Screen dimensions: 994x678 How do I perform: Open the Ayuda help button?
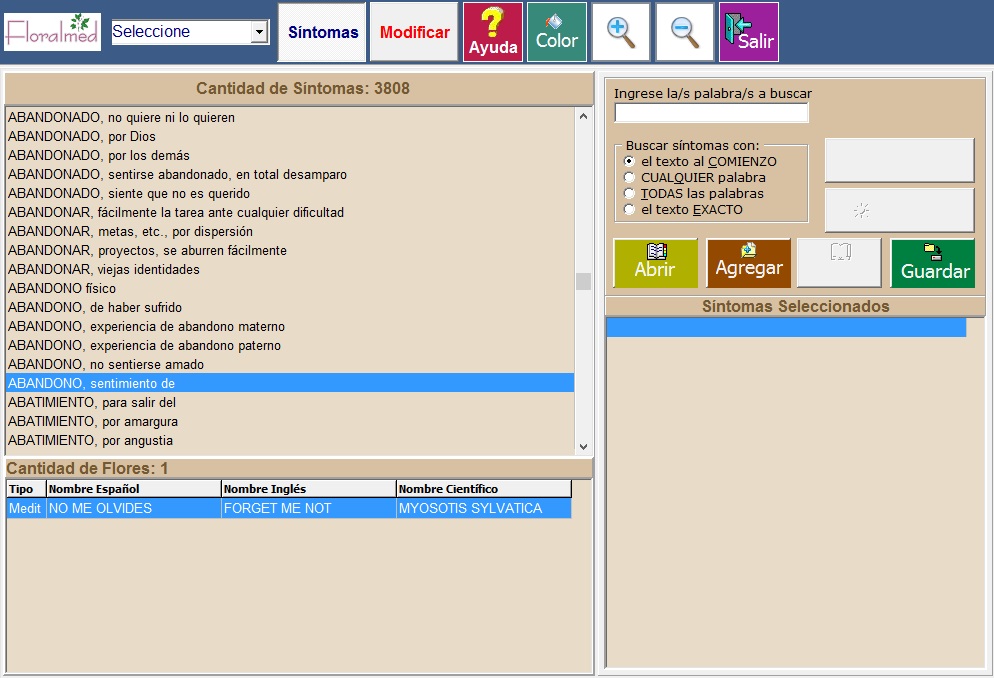[493, 32]
